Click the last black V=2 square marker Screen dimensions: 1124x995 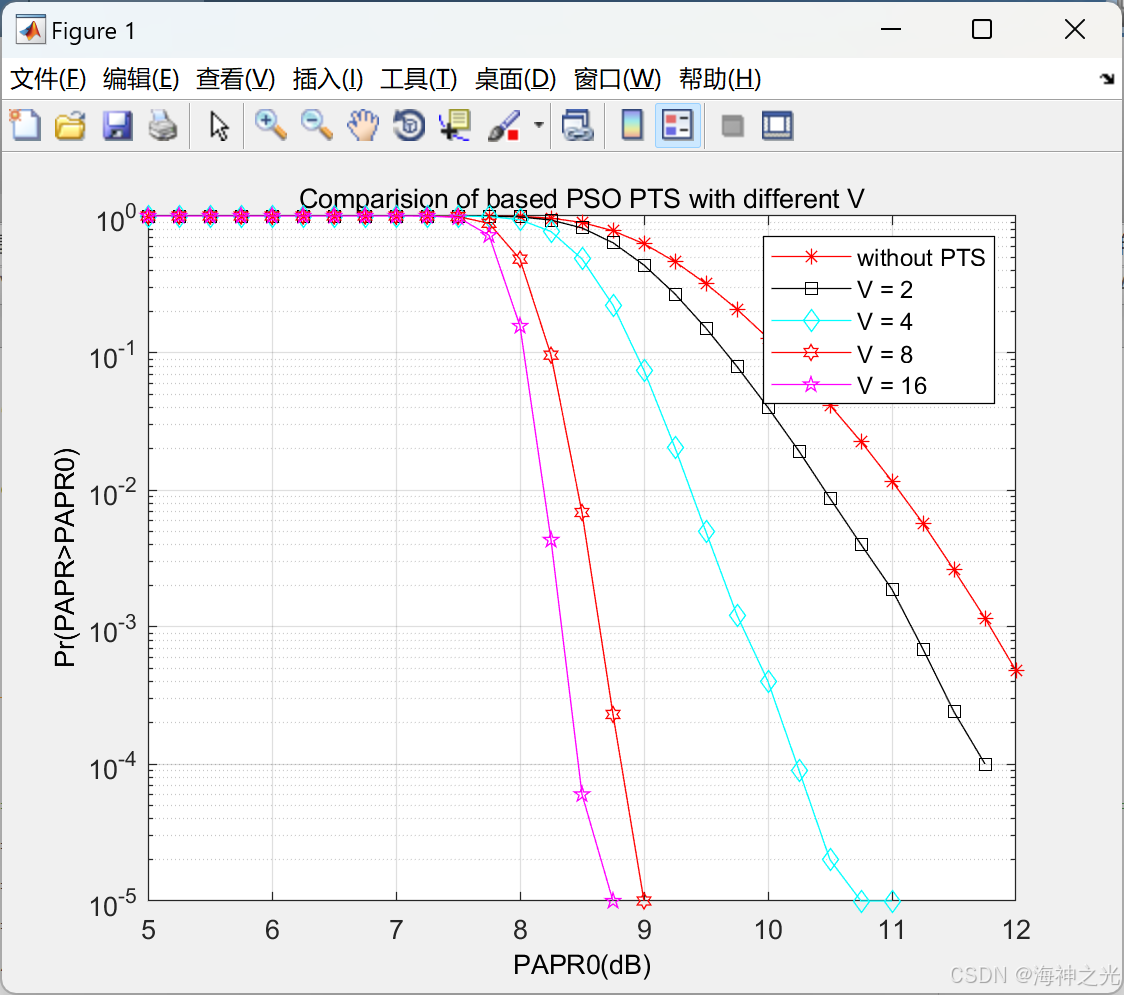(x=985, y=764)
